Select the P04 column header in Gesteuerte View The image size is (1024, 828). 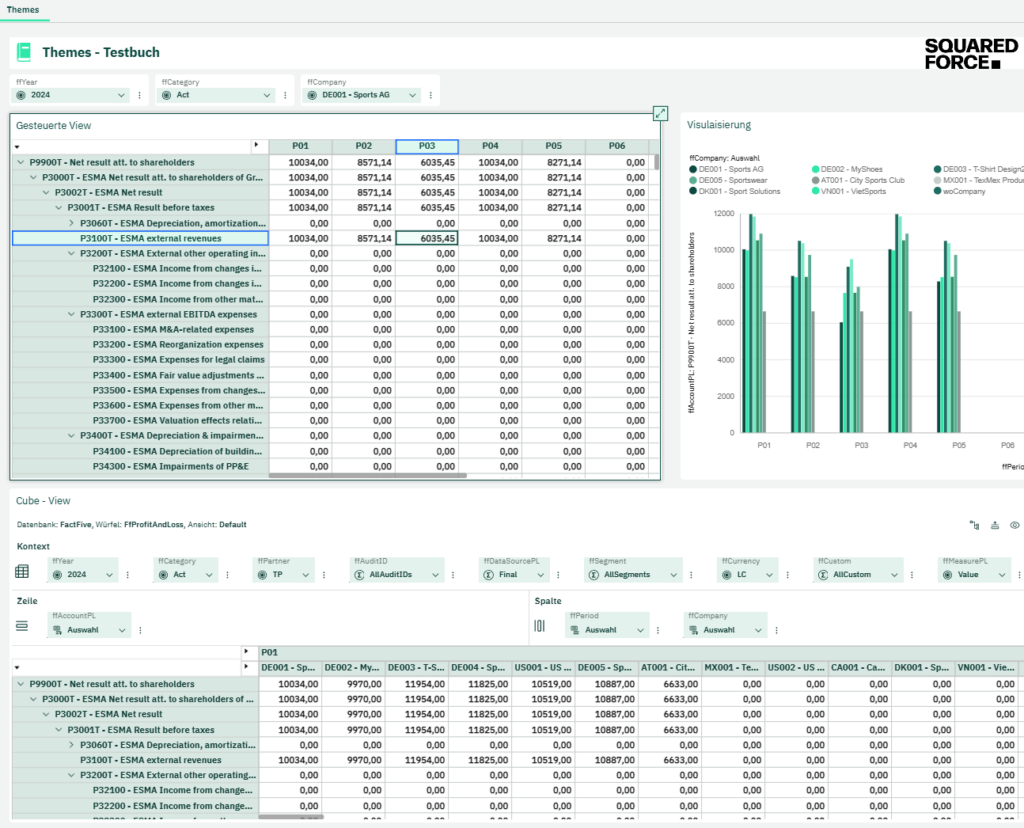[490, 146]
